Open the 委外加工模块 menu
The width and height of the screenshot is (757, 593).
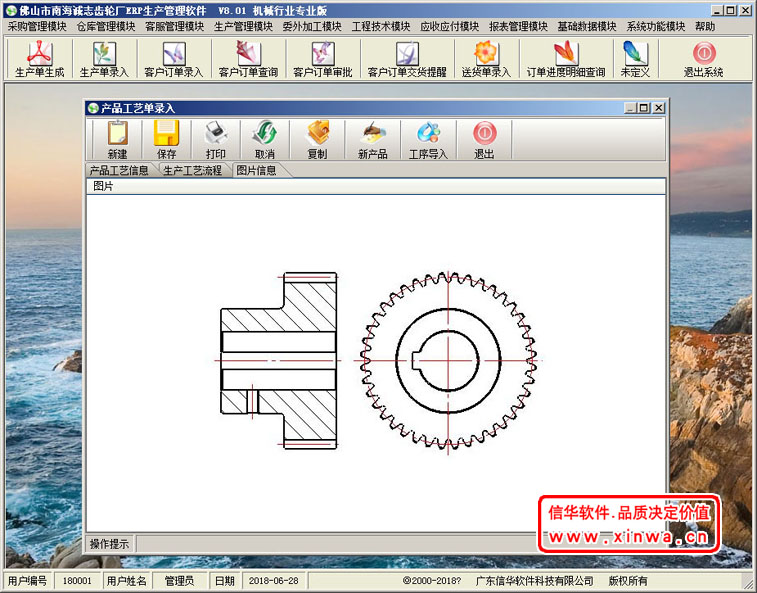pyautogui.click(x=312, y=26)
